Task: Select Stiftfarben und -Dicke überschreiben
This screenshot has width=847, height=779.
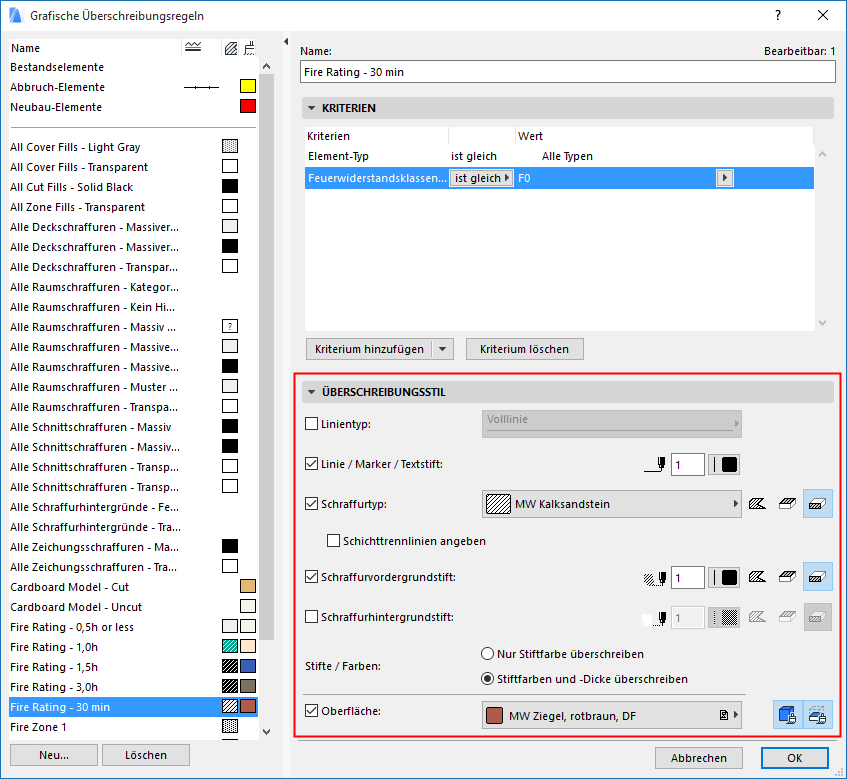Action: click(487, 679)
